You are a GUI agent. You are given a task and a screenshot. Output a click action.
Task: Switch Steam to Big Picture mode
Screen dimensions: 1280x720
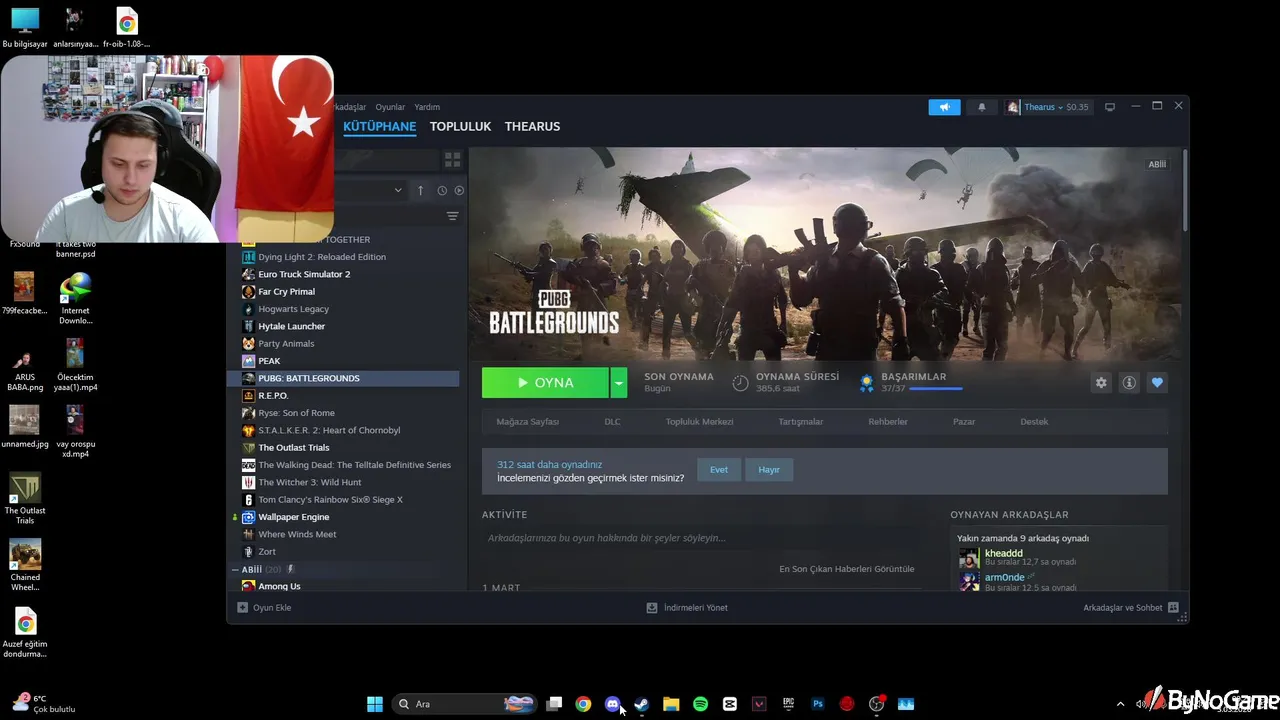click(x=1109, y=107)
